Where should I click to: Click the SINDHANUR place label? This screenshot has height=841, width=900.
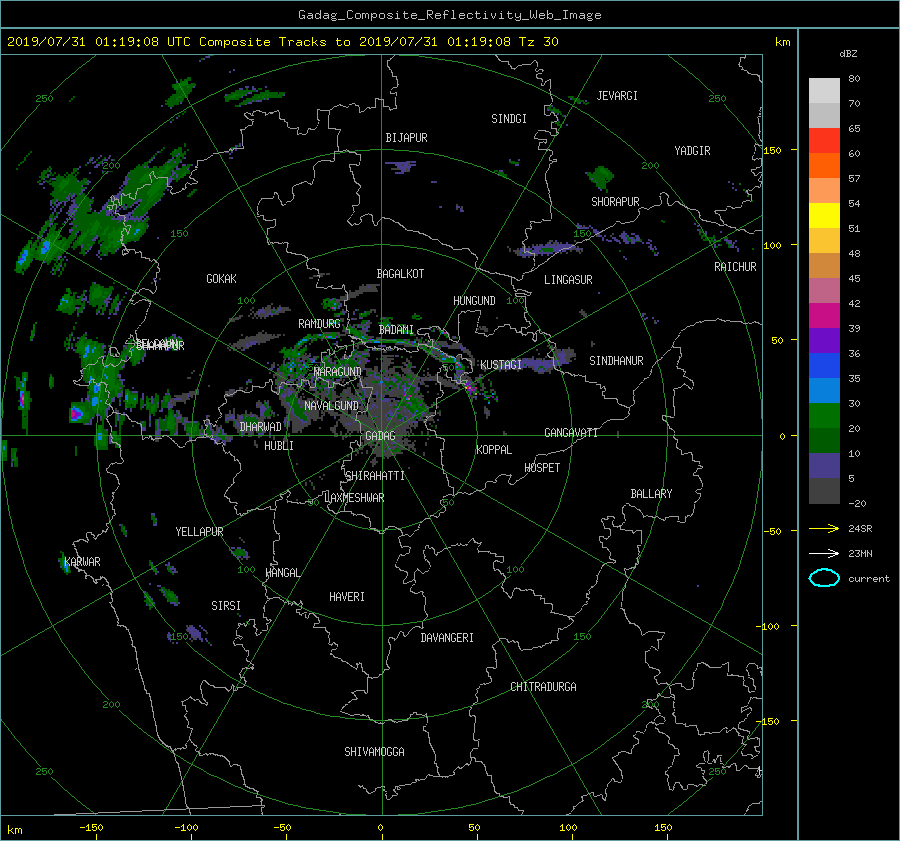pos(616,361)
